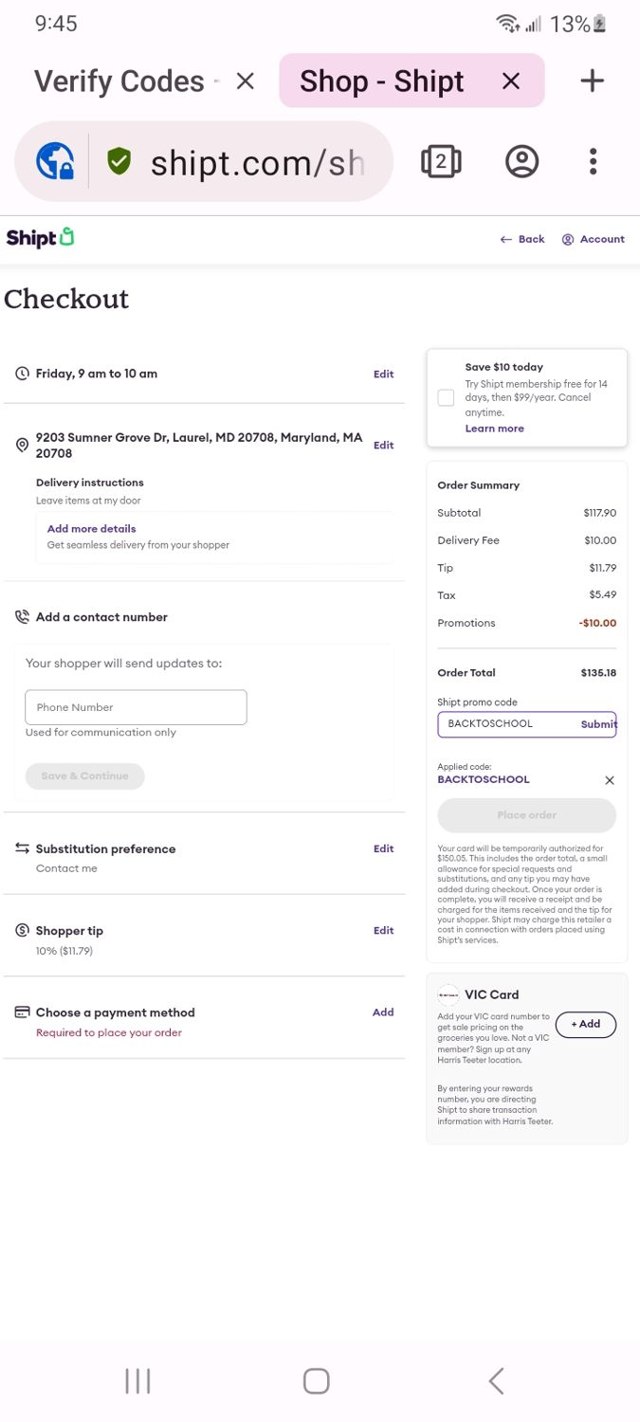Submit the Shipt promo code
Image resolution: width=640 pixels, height=1422 pixels.
598,724
